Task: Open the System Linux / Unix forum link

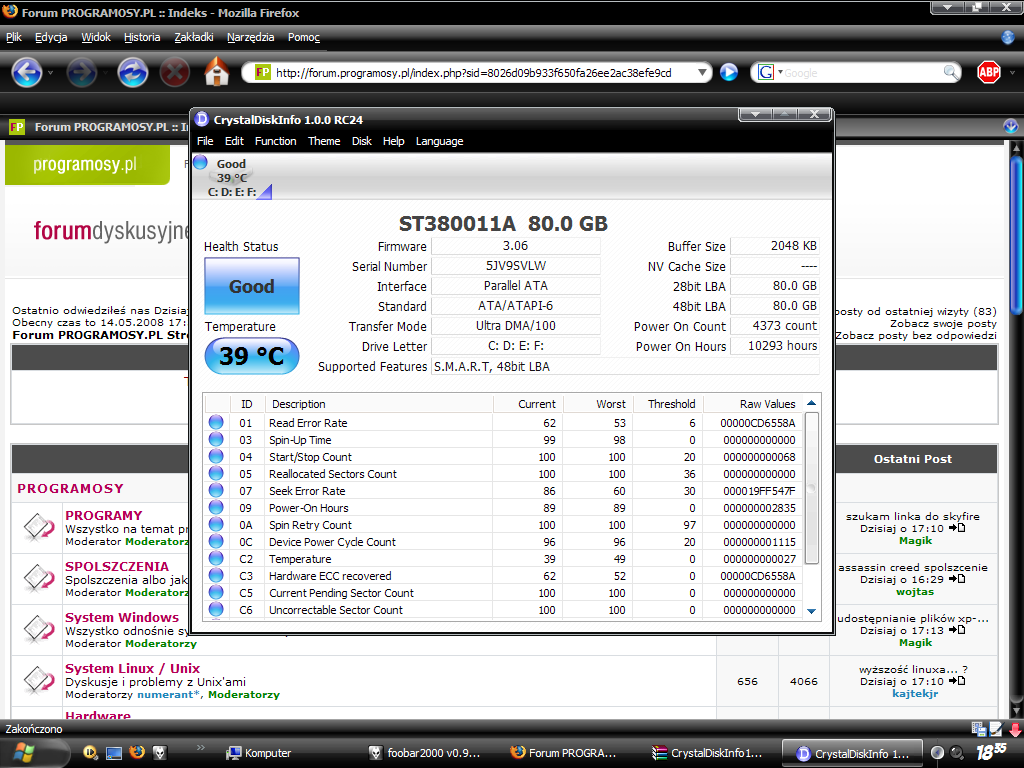Action: coord(133,668)
